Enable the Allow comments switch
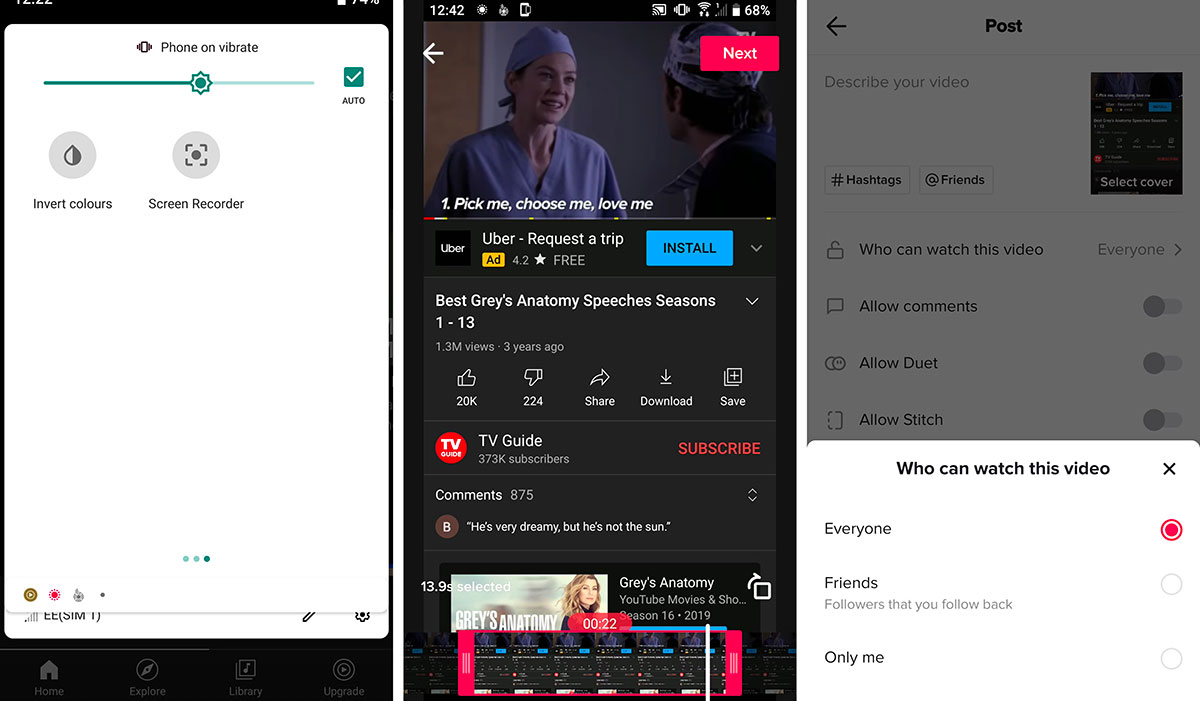The height and width of the screenshot is (701, 1200). click(x=1161, y=307)
